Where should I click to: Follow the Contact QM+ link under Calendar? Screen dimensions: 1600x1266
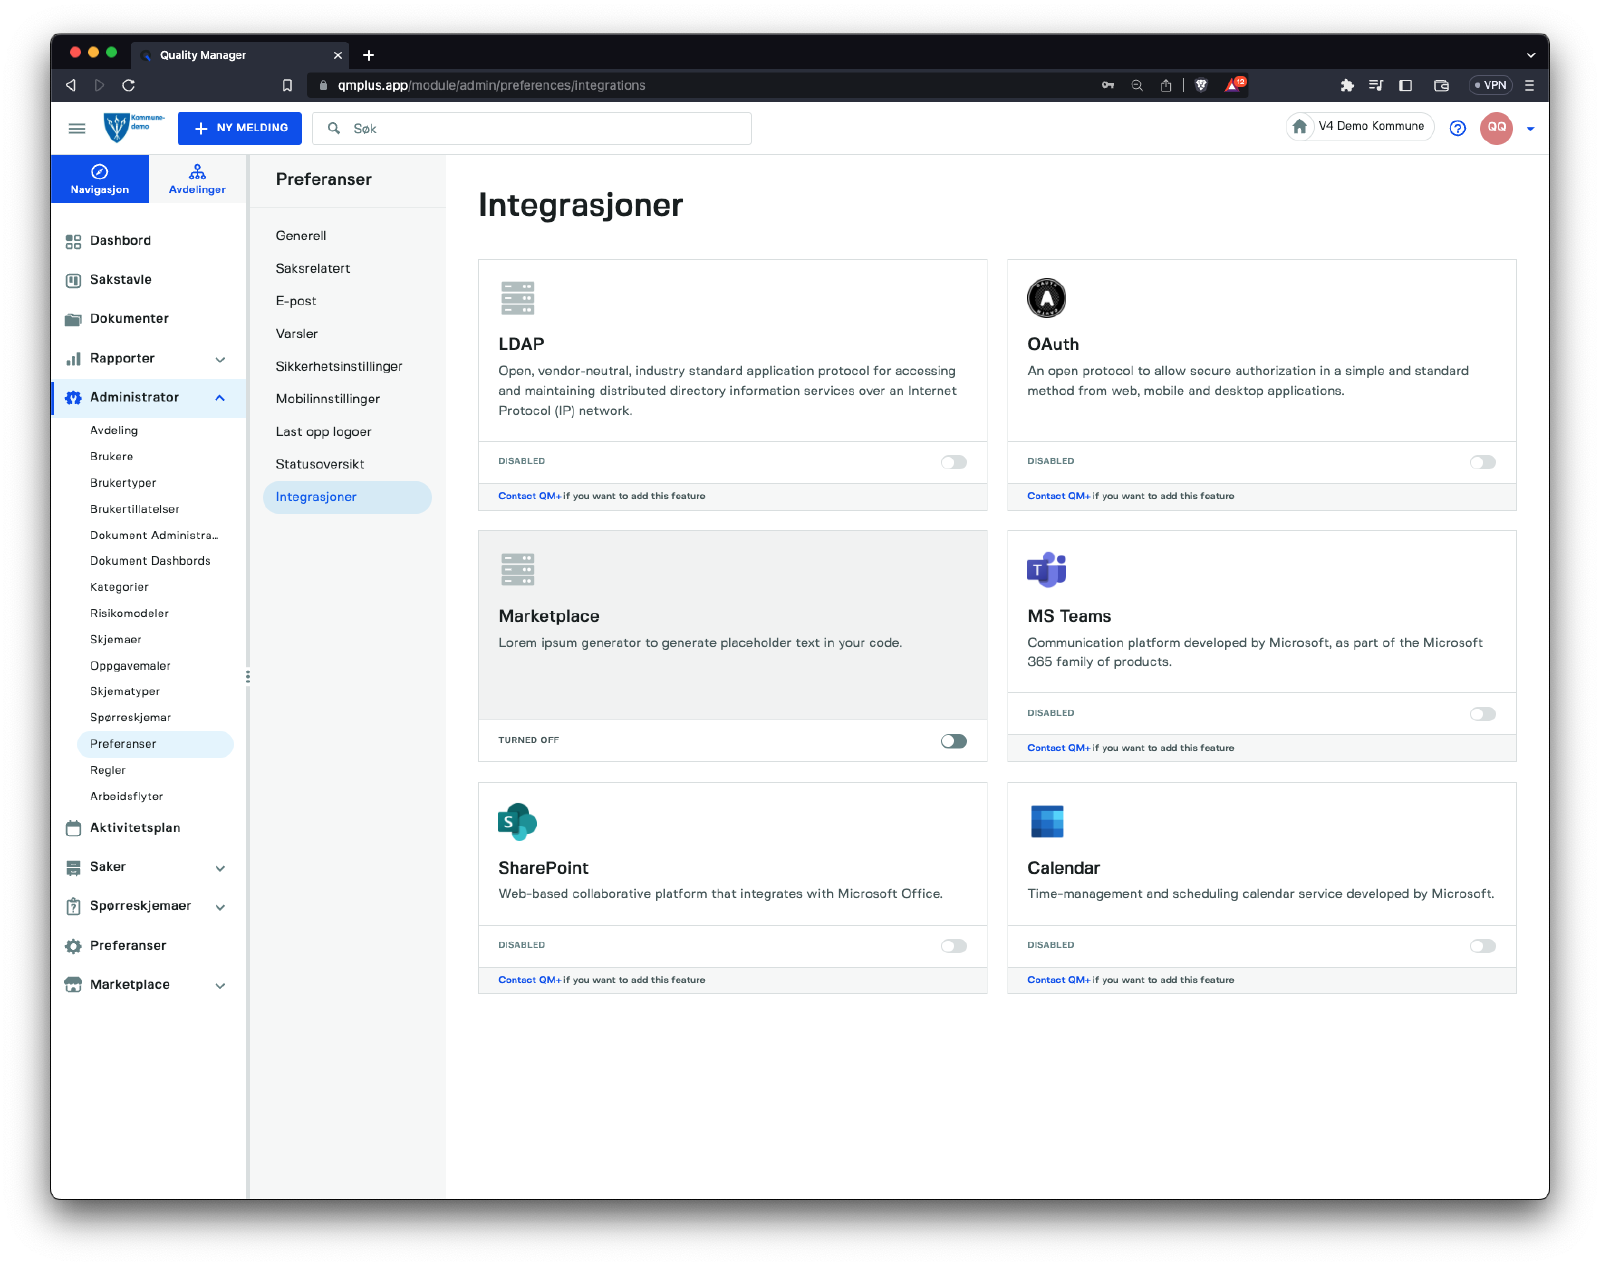(x=1058, y=980)
